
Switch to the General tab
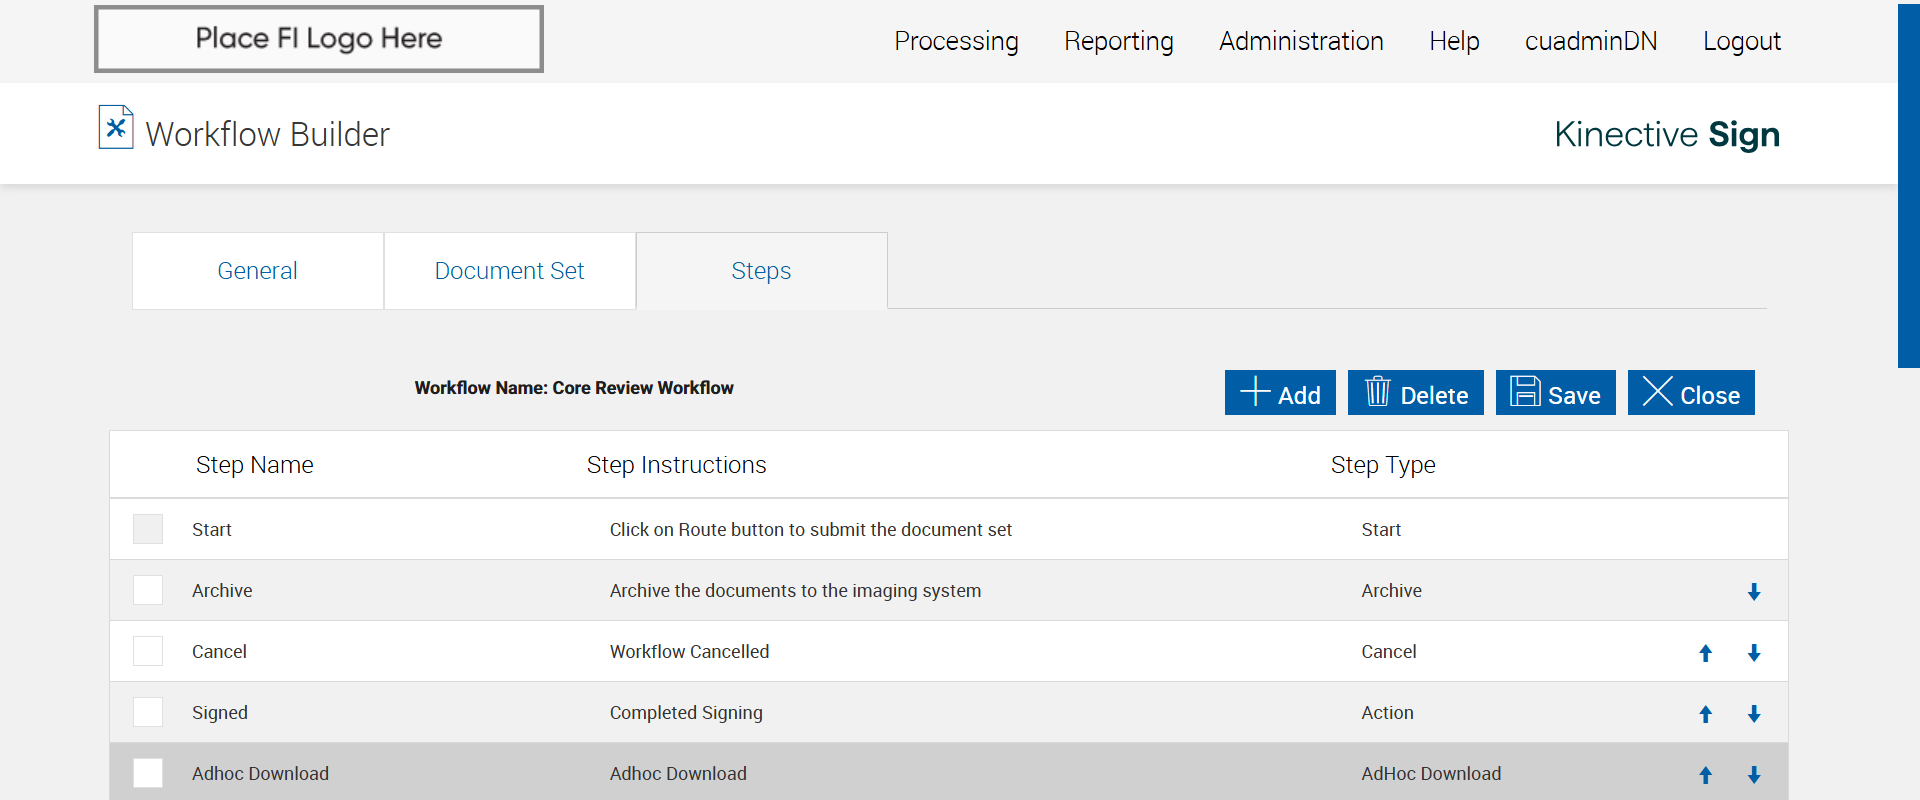click(257, 271)
